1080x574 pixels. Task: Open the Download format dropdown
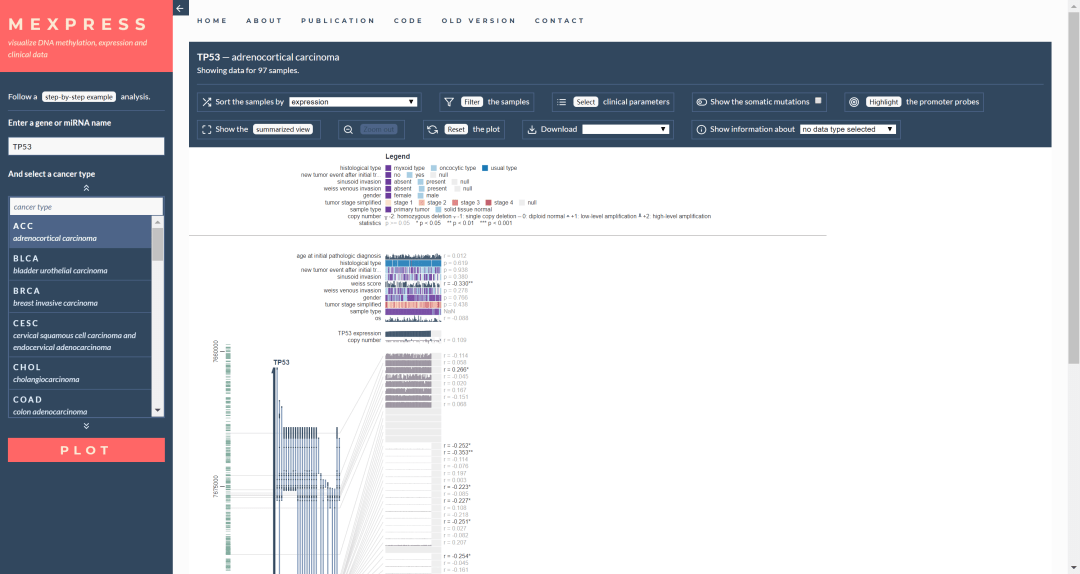coord(625,130)
